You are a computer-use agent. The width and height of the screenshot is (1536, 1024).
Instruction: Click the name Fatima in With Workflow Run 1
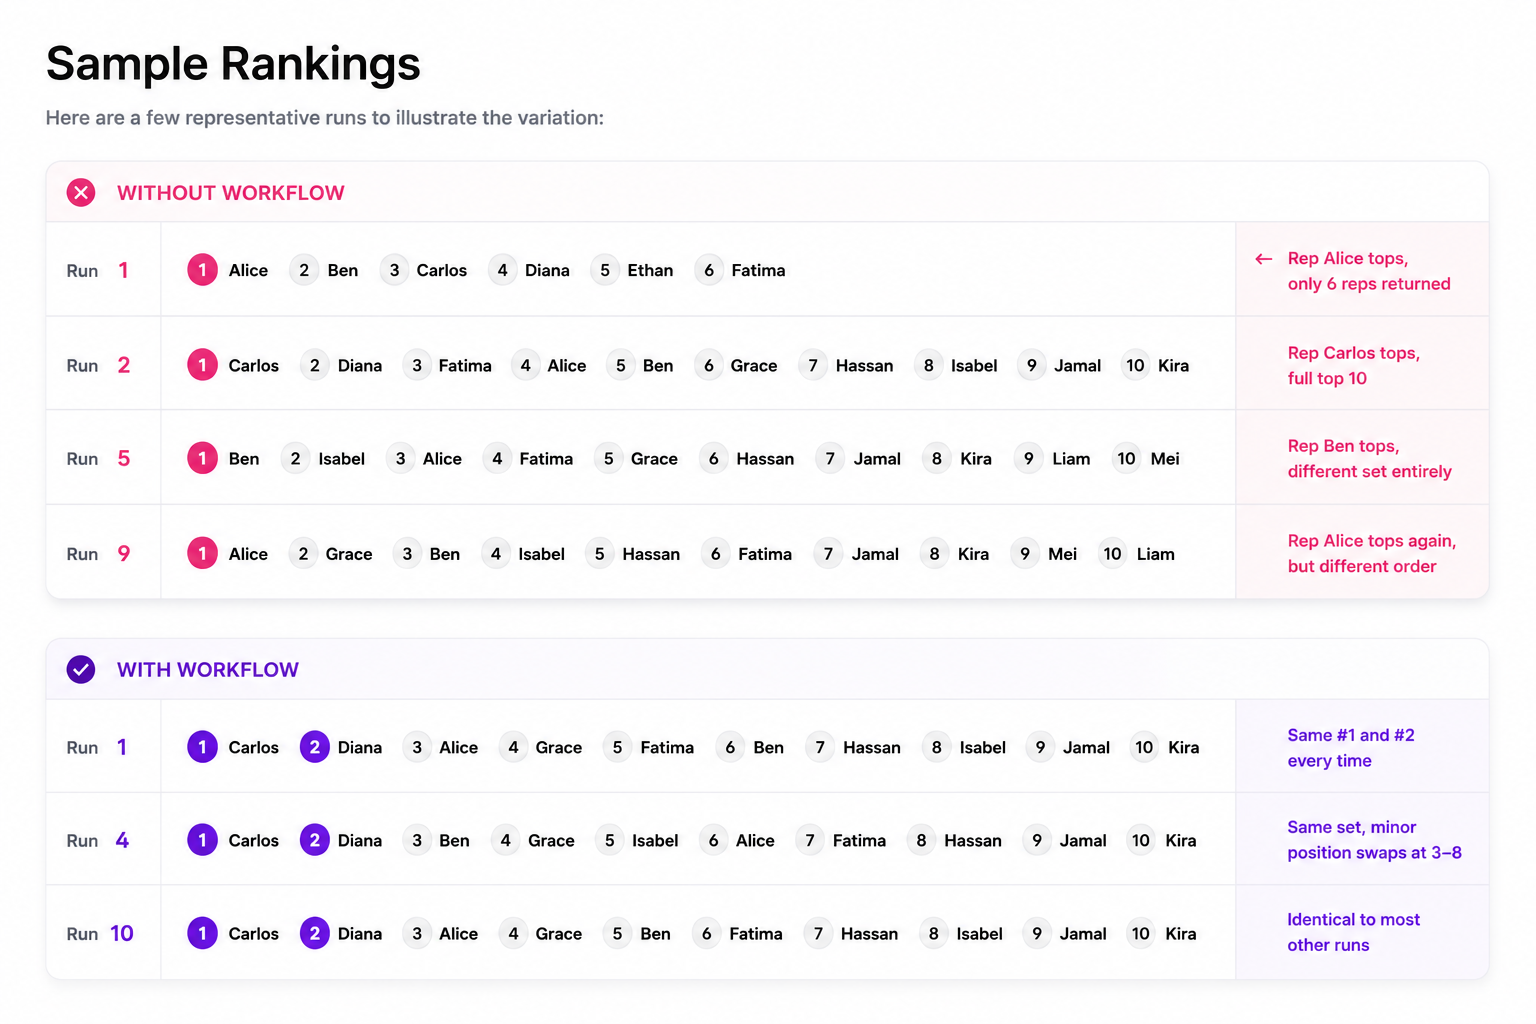point(667,747)
